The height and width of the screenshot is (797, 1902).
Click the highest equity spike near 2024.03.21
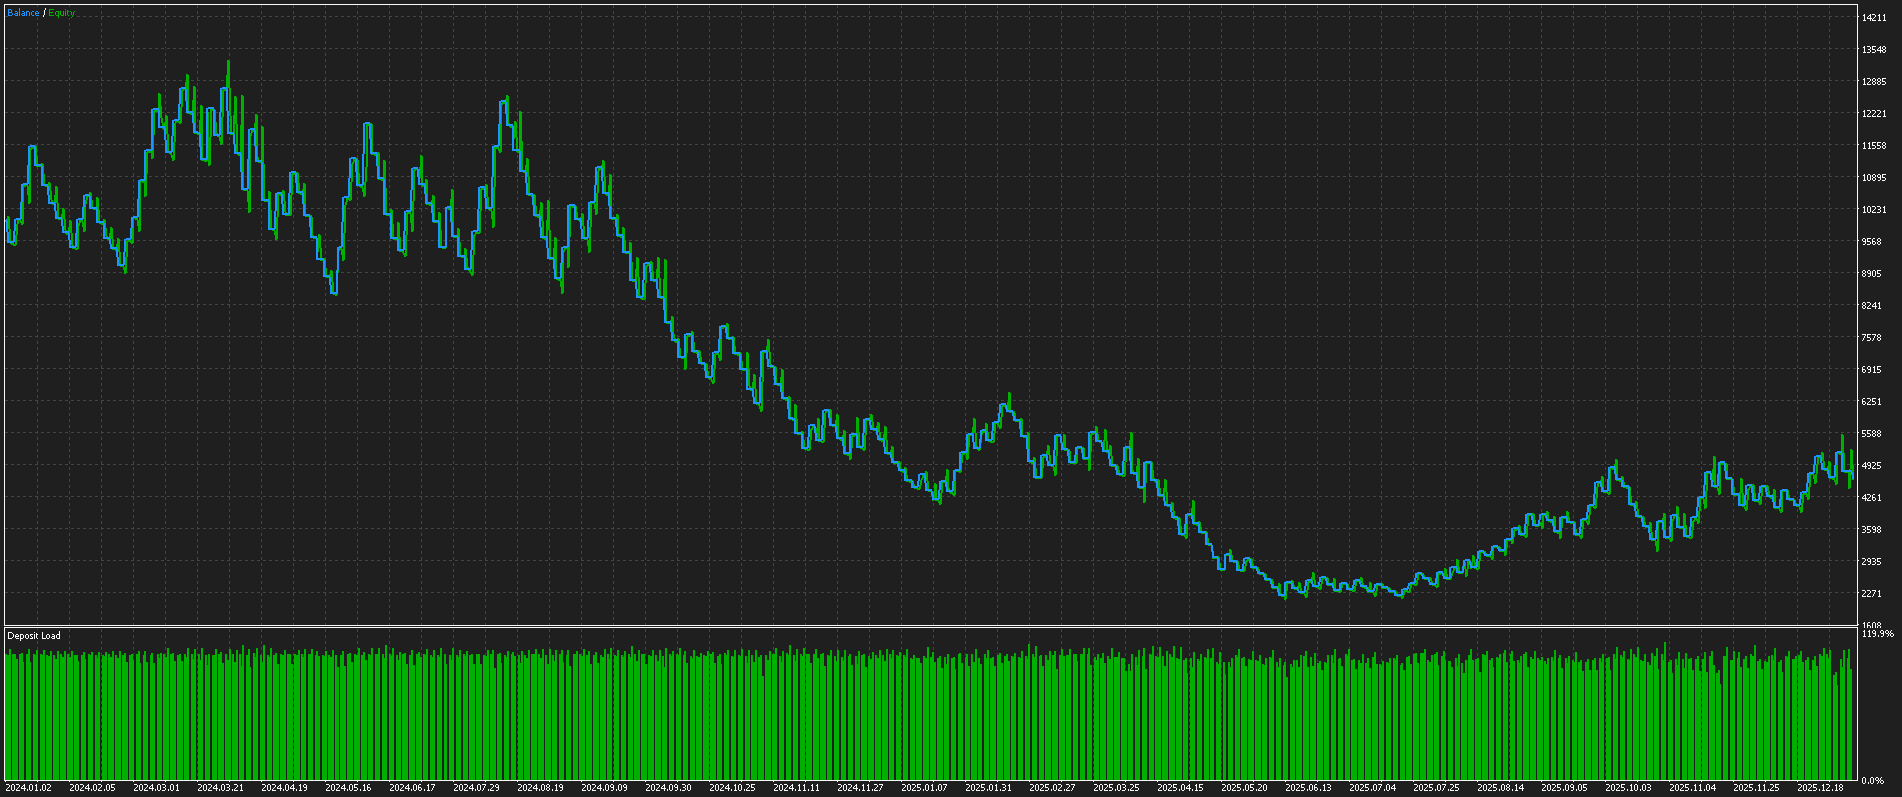(228, 63)
